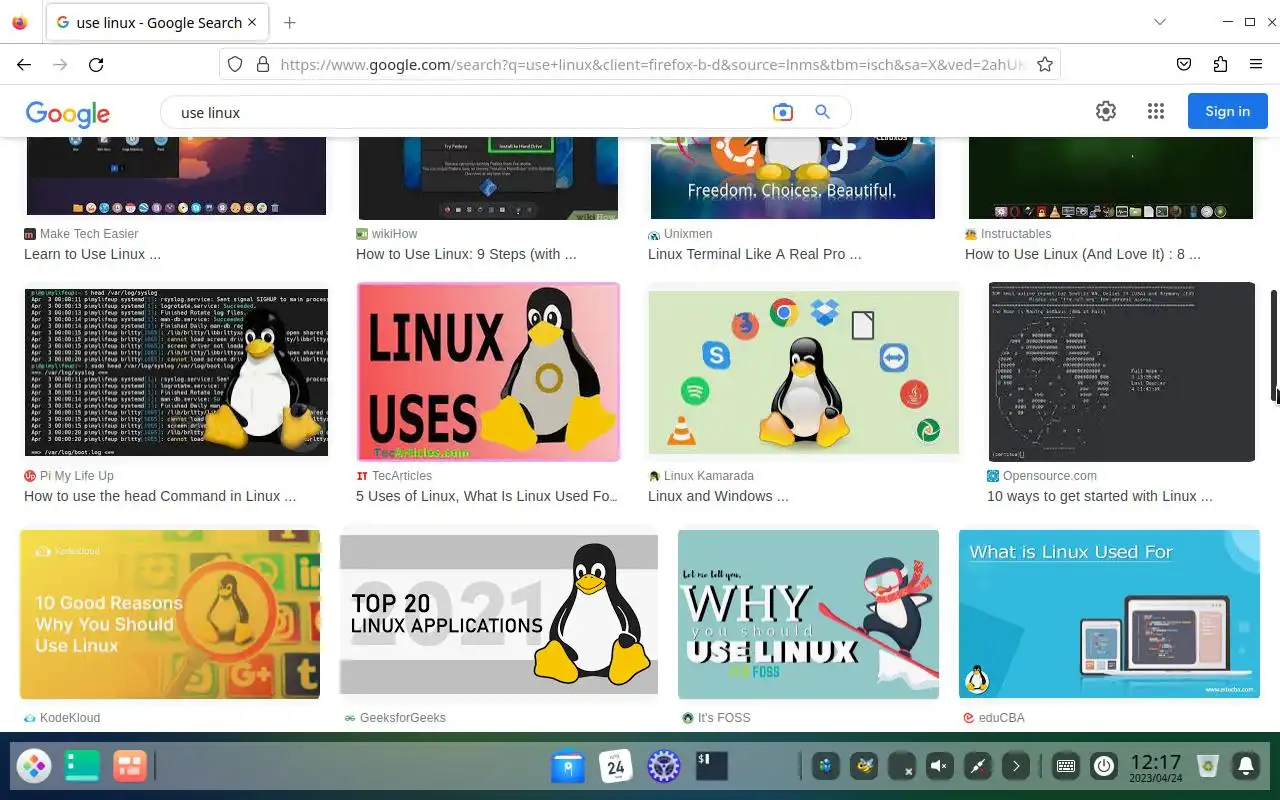Click the power button in tray
The width and height of the screenshot is (1280, 800).
coord(1104,767)
